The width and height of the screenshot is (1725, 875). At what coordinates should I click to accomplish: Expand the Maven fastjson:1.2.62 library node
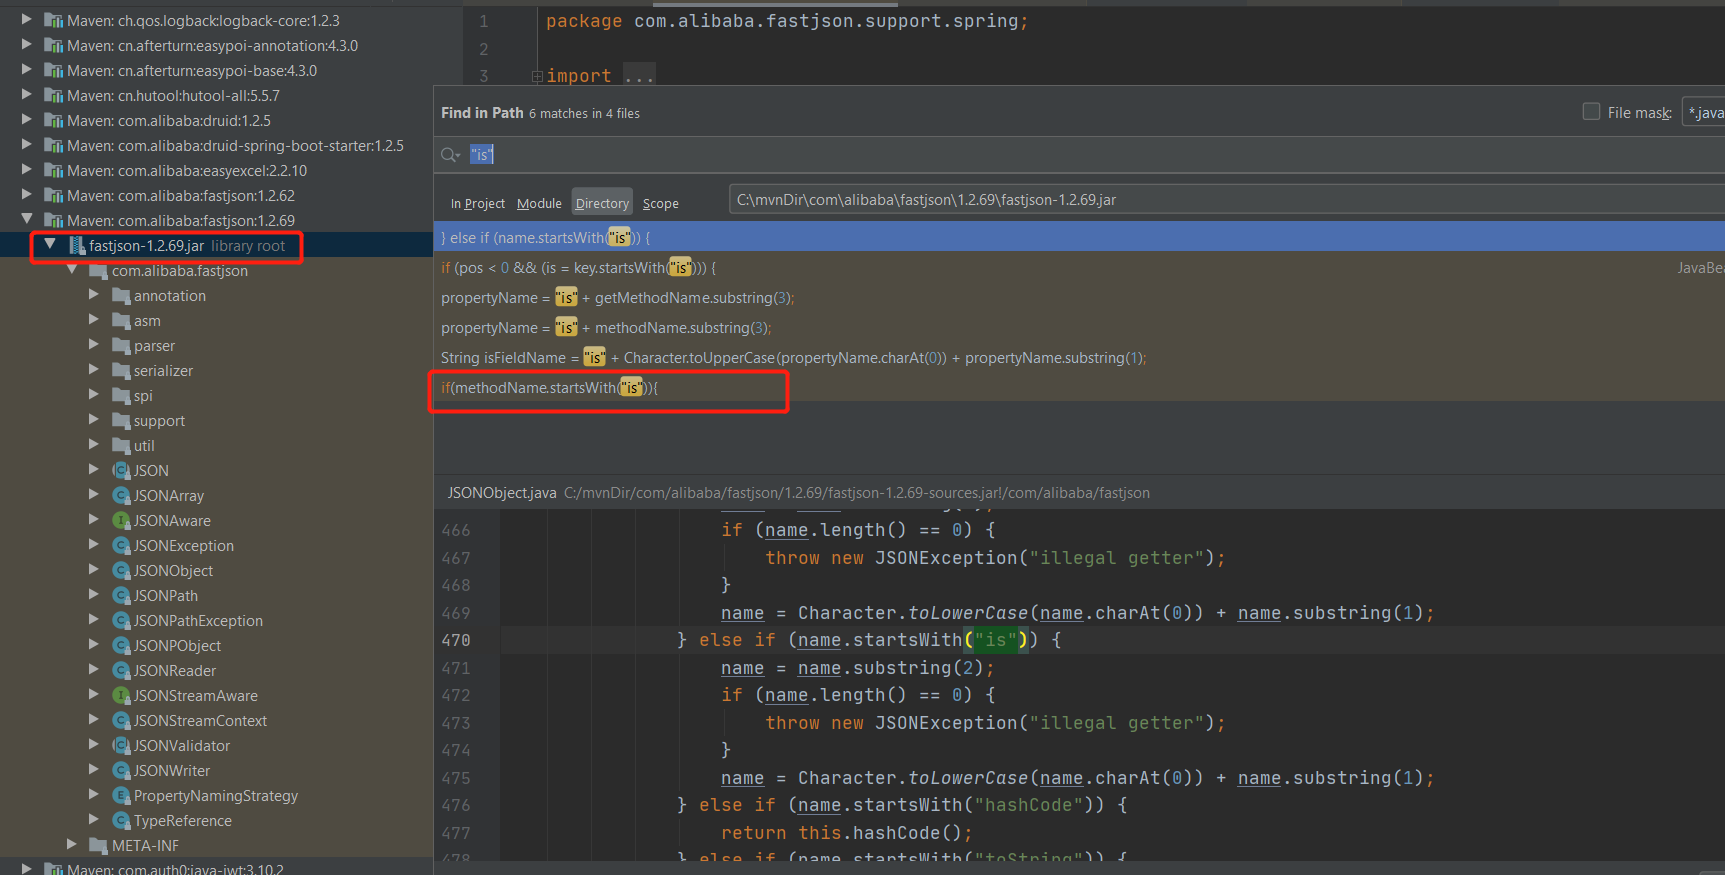(27, 194)
